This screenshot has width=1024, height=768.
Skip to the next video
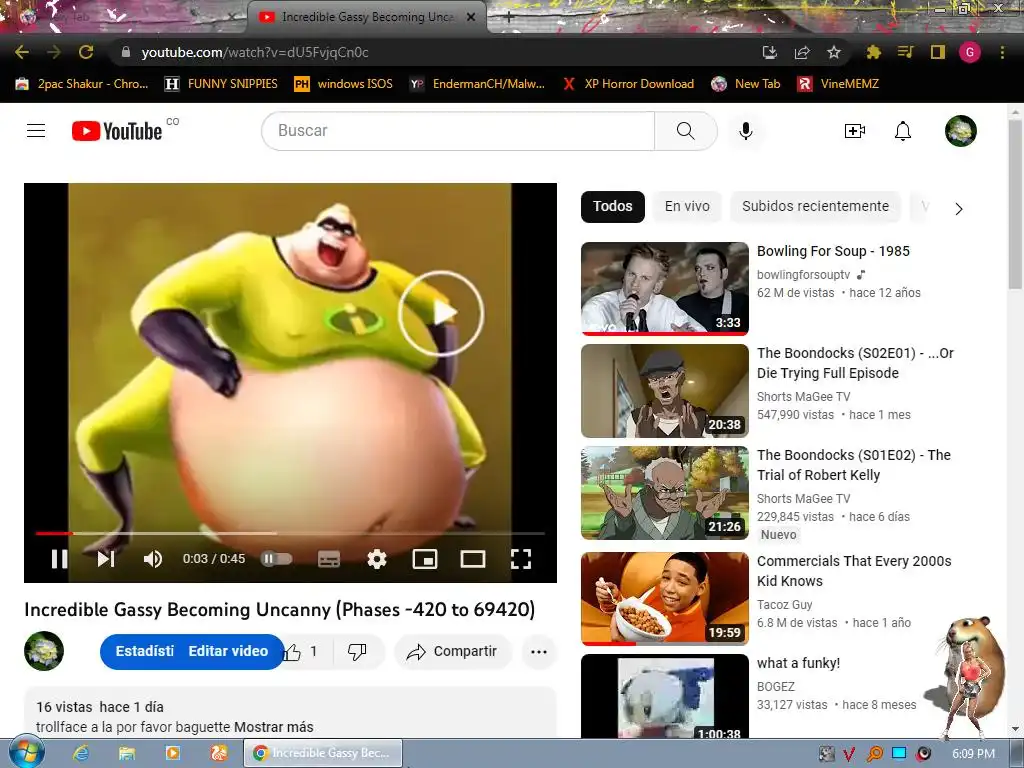pos(106,559)
